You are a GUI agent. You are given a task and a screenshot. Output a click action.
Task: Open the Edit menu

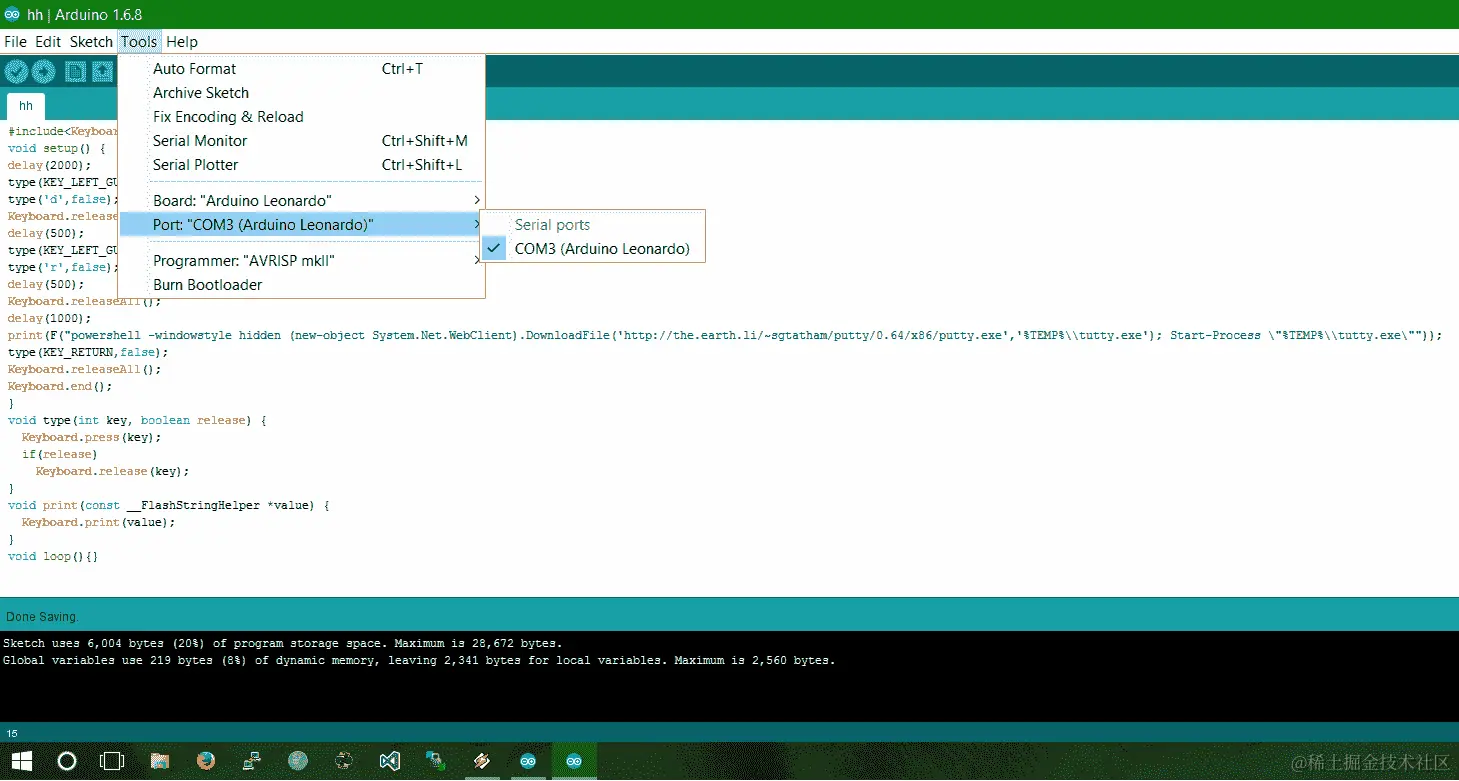coord(48,42)
